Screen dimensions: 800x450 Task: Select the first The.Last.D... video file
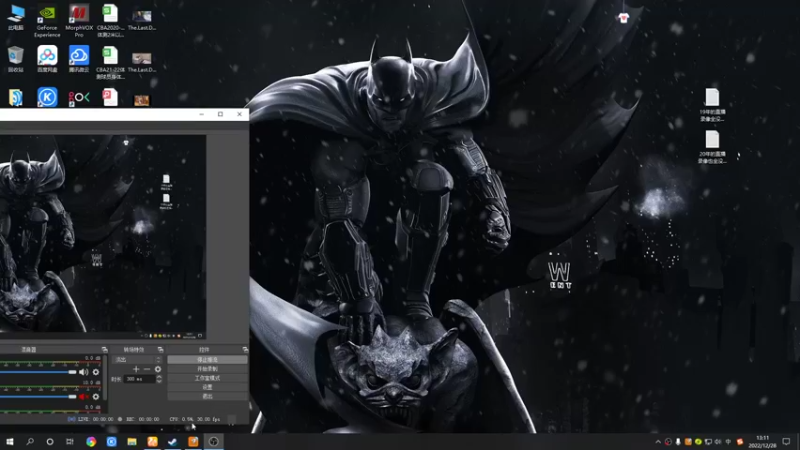[x=142, y=20]
